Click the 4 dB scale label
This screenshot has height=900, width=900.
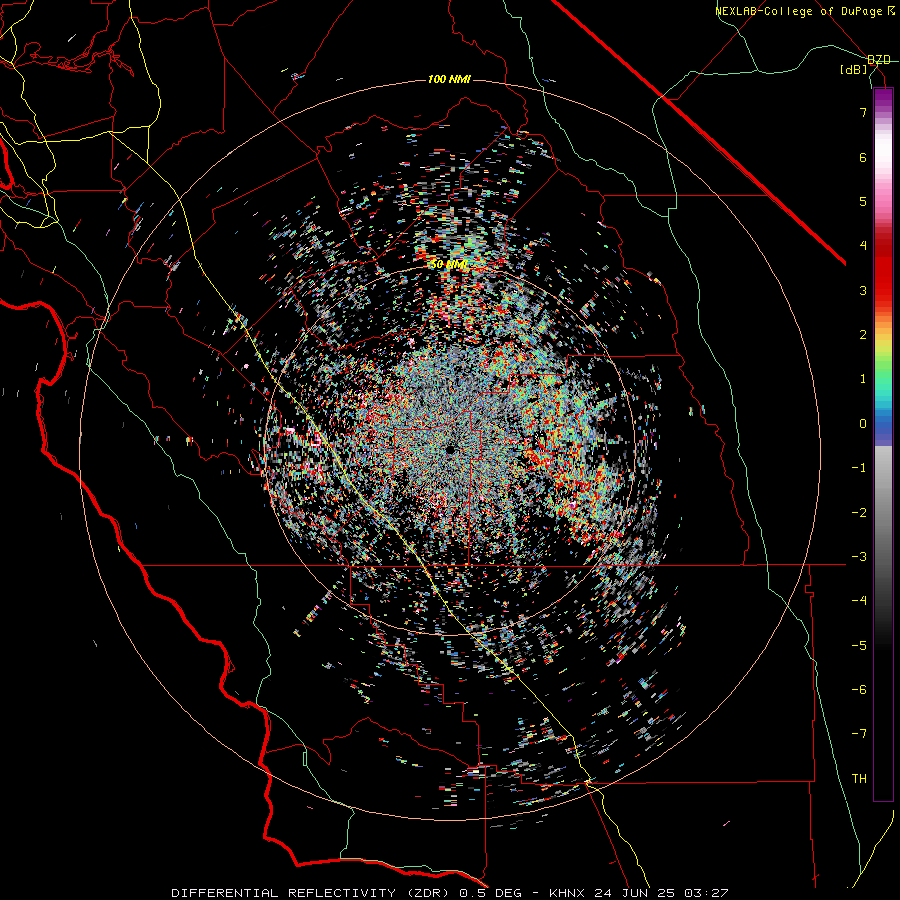[x=863, y=246]
